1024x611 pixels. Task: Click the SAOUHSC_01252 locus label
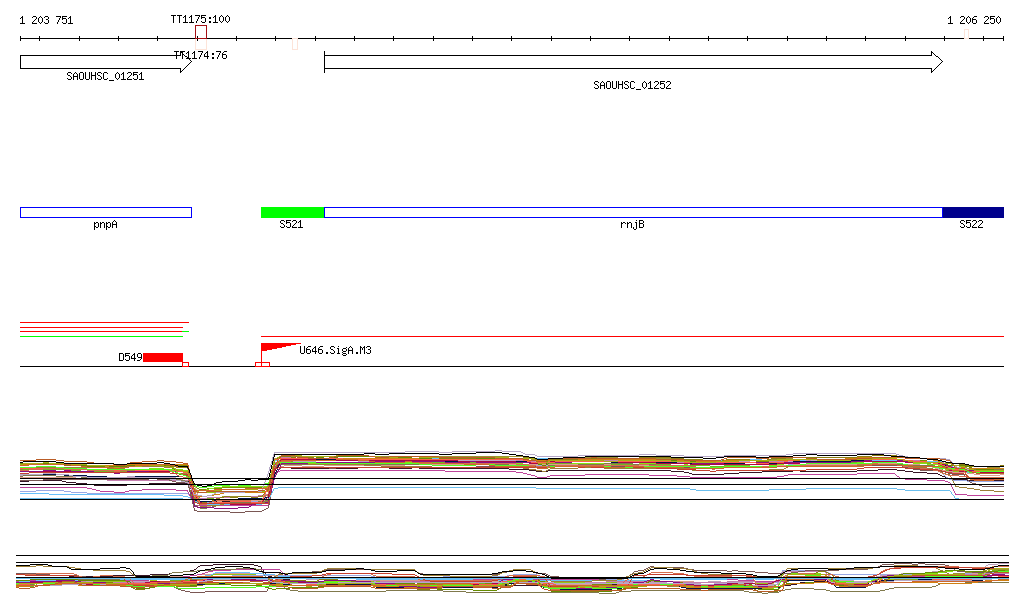[632, 86]
